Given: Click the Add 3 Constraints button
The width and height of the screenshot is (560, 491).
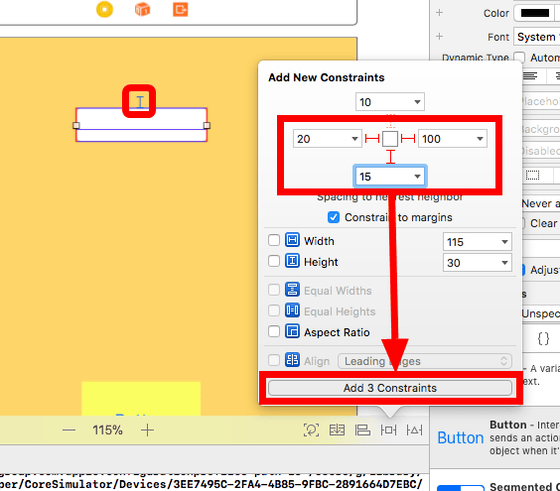Looking at the screenshot, I should (390, 388).
